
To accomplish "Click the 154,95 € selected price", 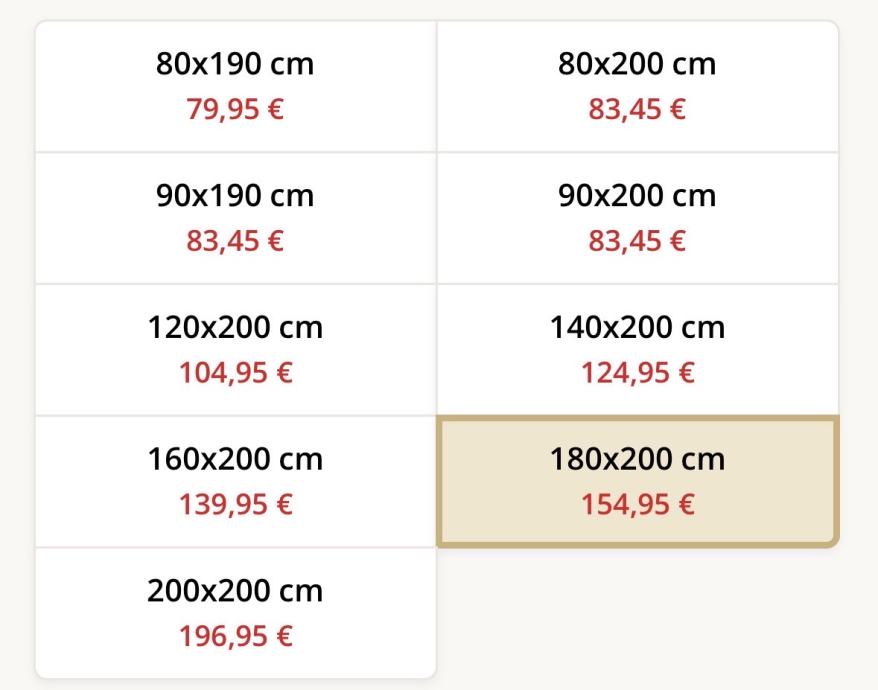I will click(x=637, y=505).
